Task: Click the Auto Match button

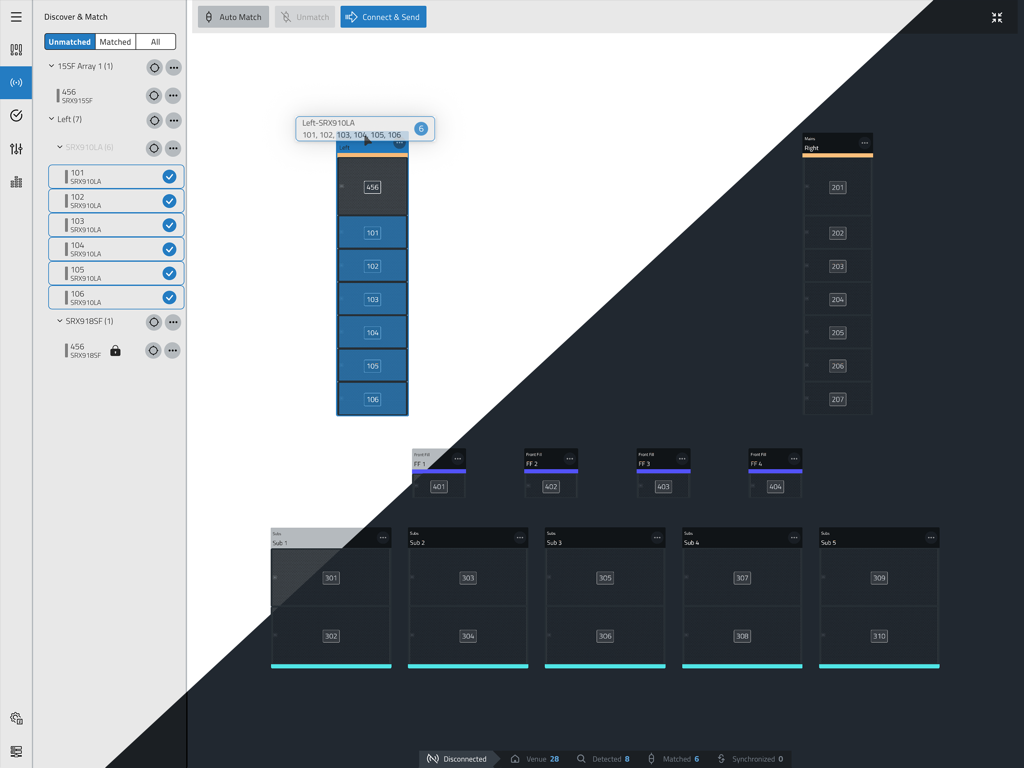Action: pos(232,16)
